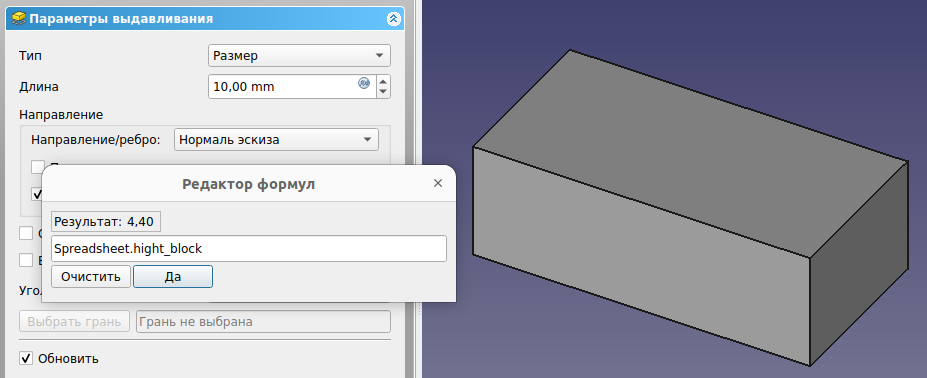
Task: Click the Spreadsheet.hight_block expression field
Action: [249, 249]
